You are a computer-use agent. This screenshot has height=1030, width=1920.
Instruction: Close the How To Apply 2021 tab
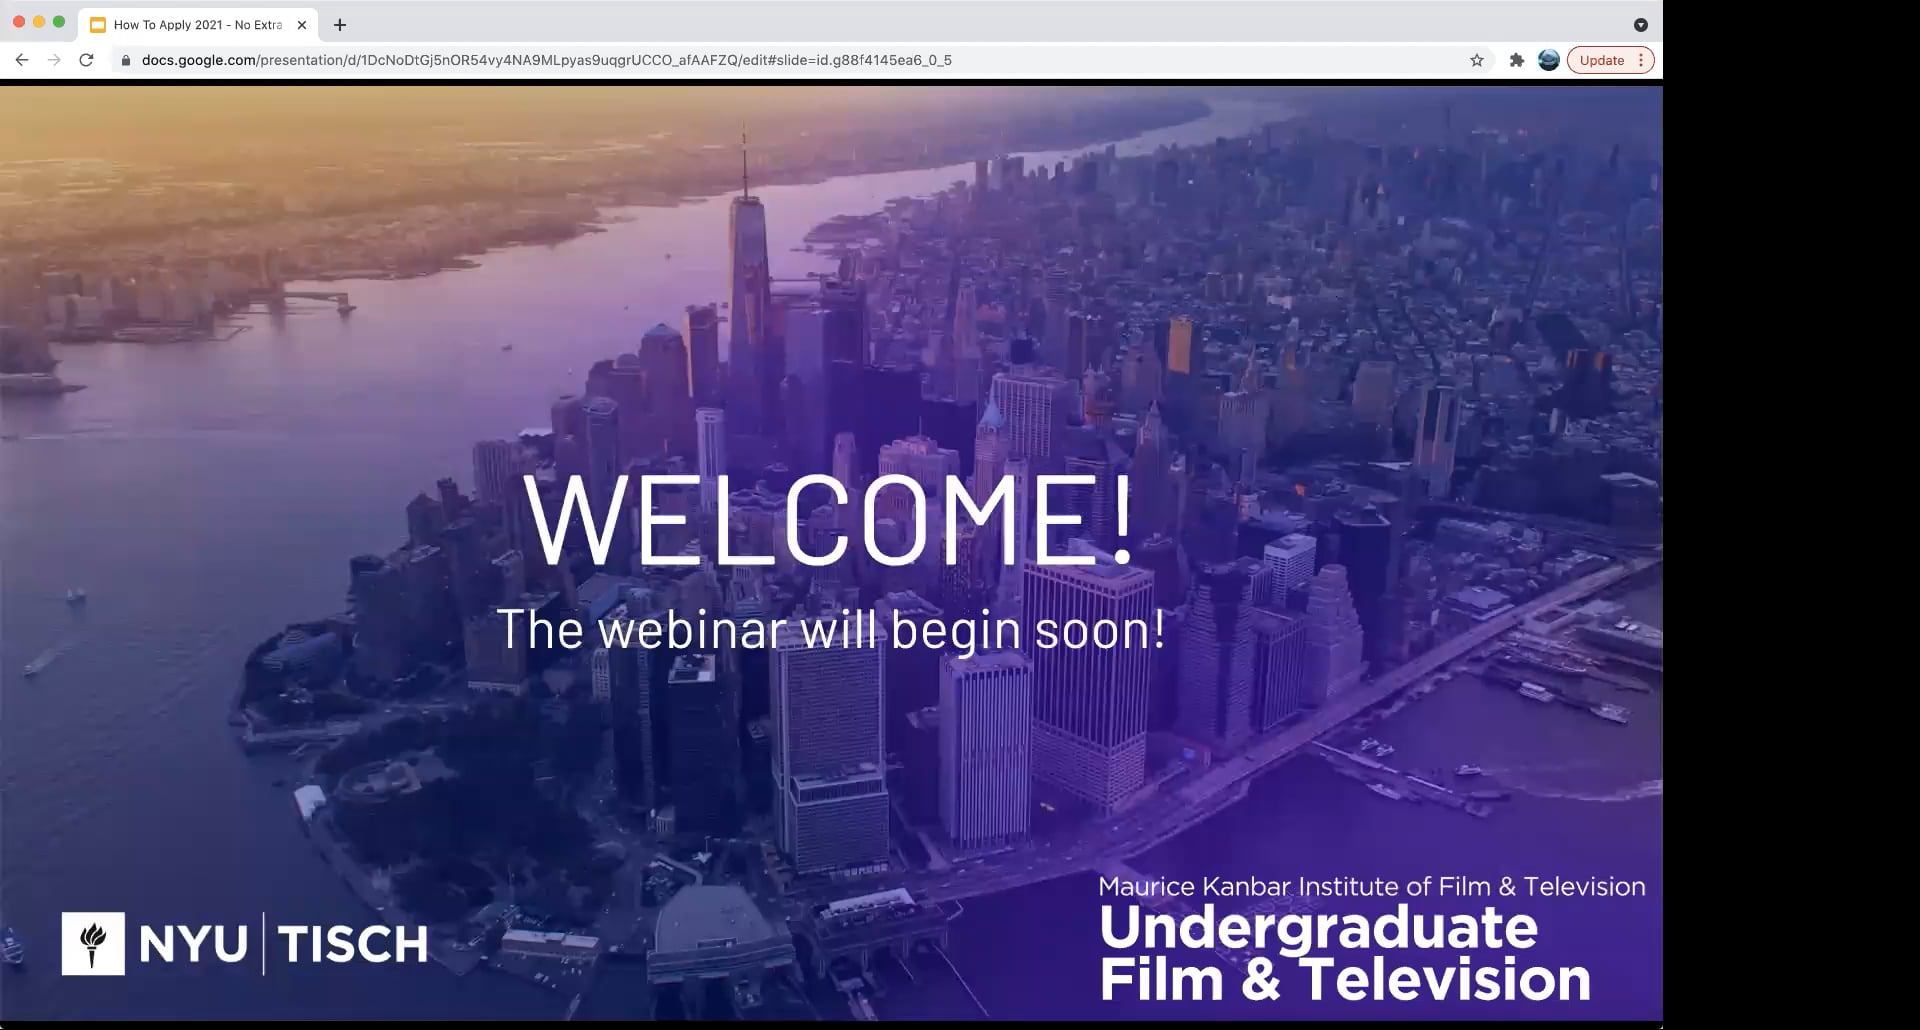click(302, 25)
